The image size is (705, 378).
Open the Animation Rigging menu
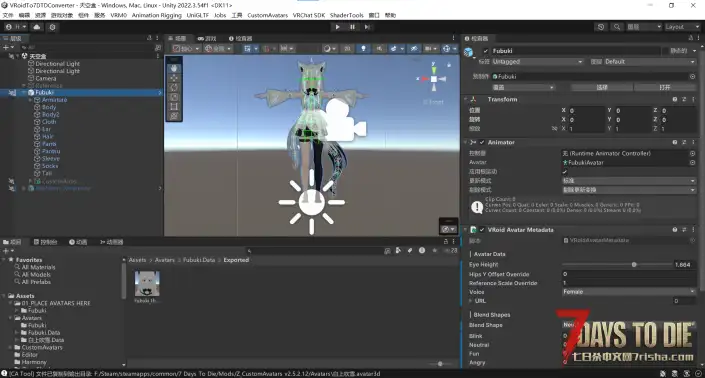click(x=156, y=15)
